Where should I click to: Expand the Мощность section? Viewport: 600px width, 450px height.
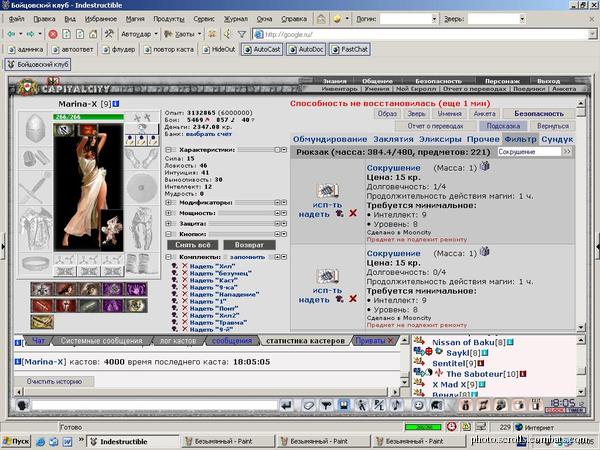click(x=168, y=213)
